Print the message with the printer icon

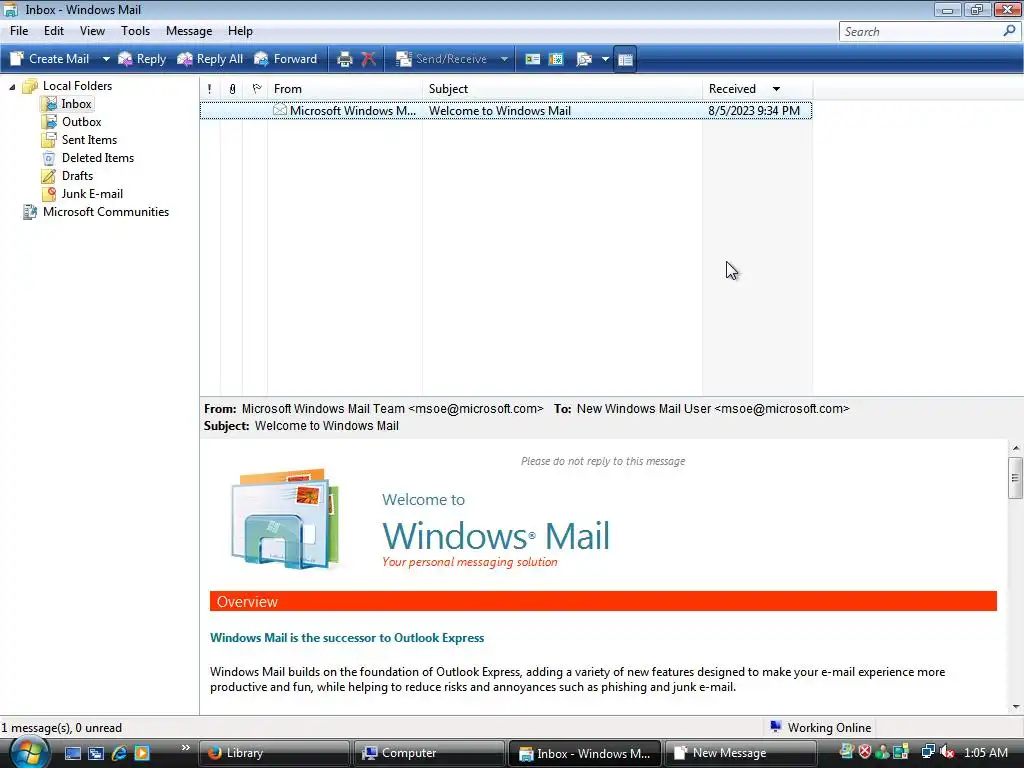344,59
